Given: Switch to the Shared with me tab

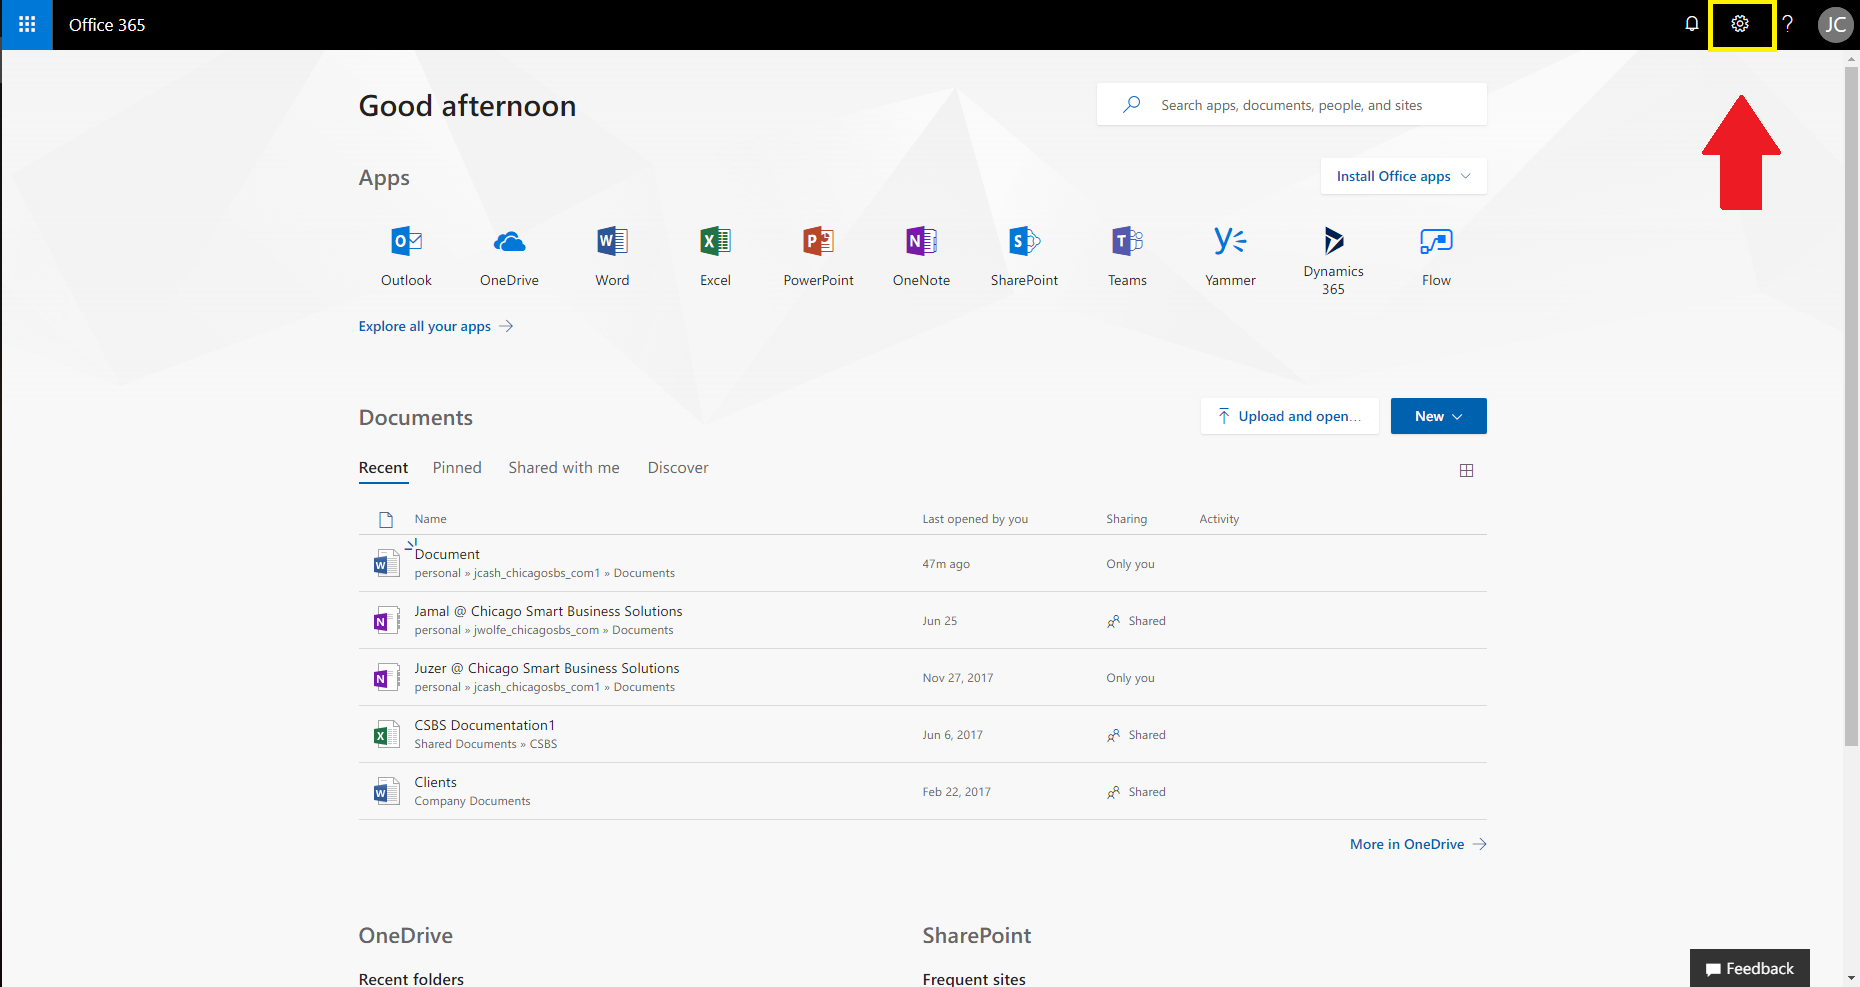Looking at the screenshot, I should coord(564,468).
